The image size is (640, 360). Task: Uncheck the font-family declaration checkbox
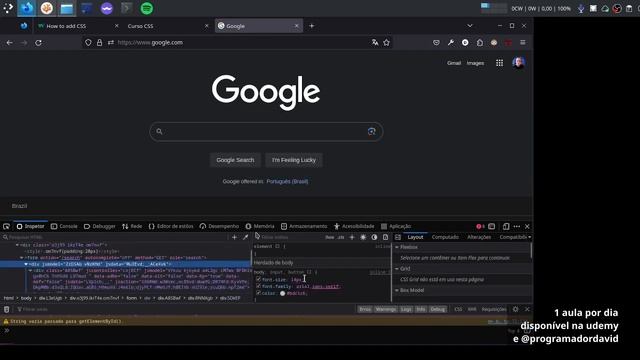tap(258, 286)
